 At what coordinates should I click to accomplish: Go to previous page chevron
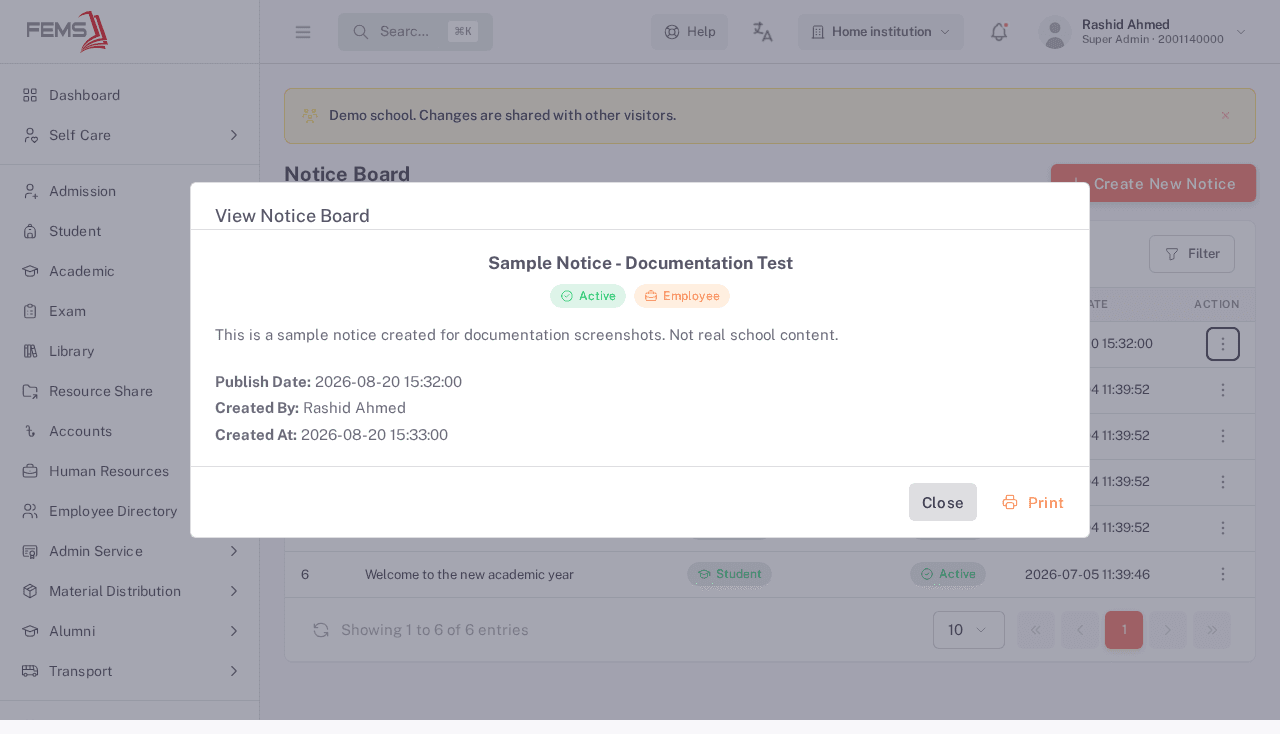click(1080, 630)
